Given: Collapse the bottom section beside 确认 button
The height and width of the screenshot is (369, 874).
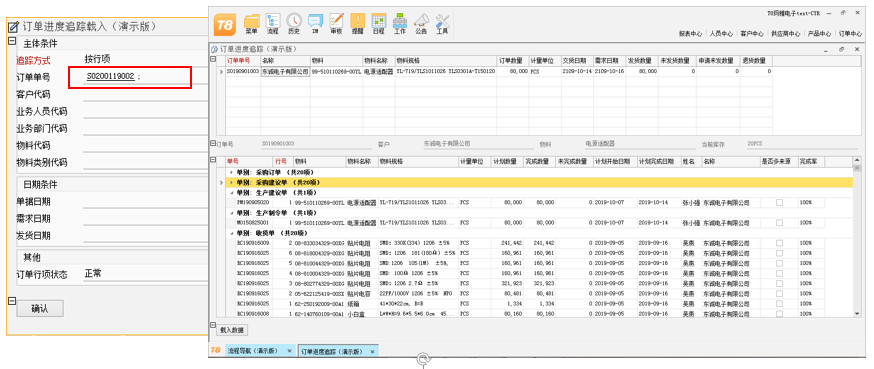Looking at the screenshot, I should click(x=12, y=302).
